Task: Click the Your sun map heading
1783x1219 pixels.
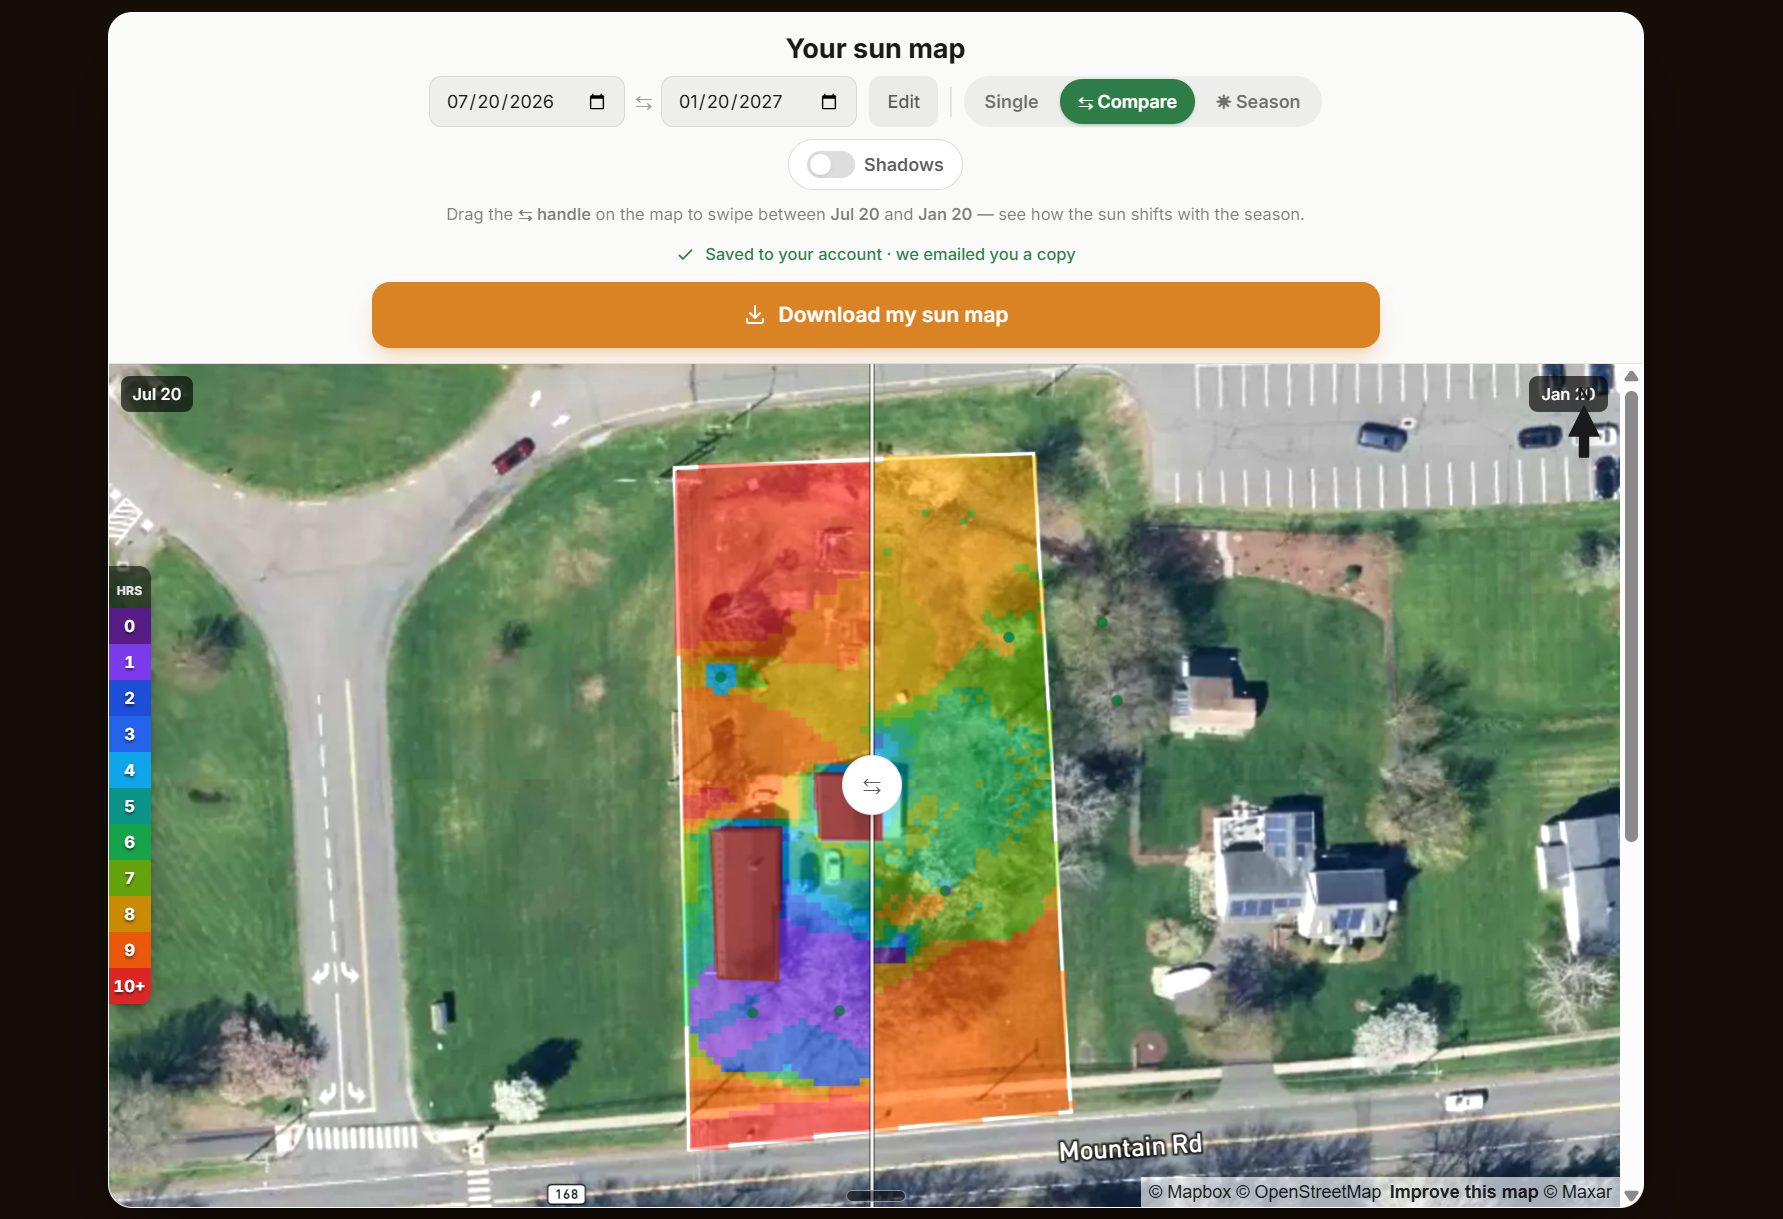Action: pos(876,48)
